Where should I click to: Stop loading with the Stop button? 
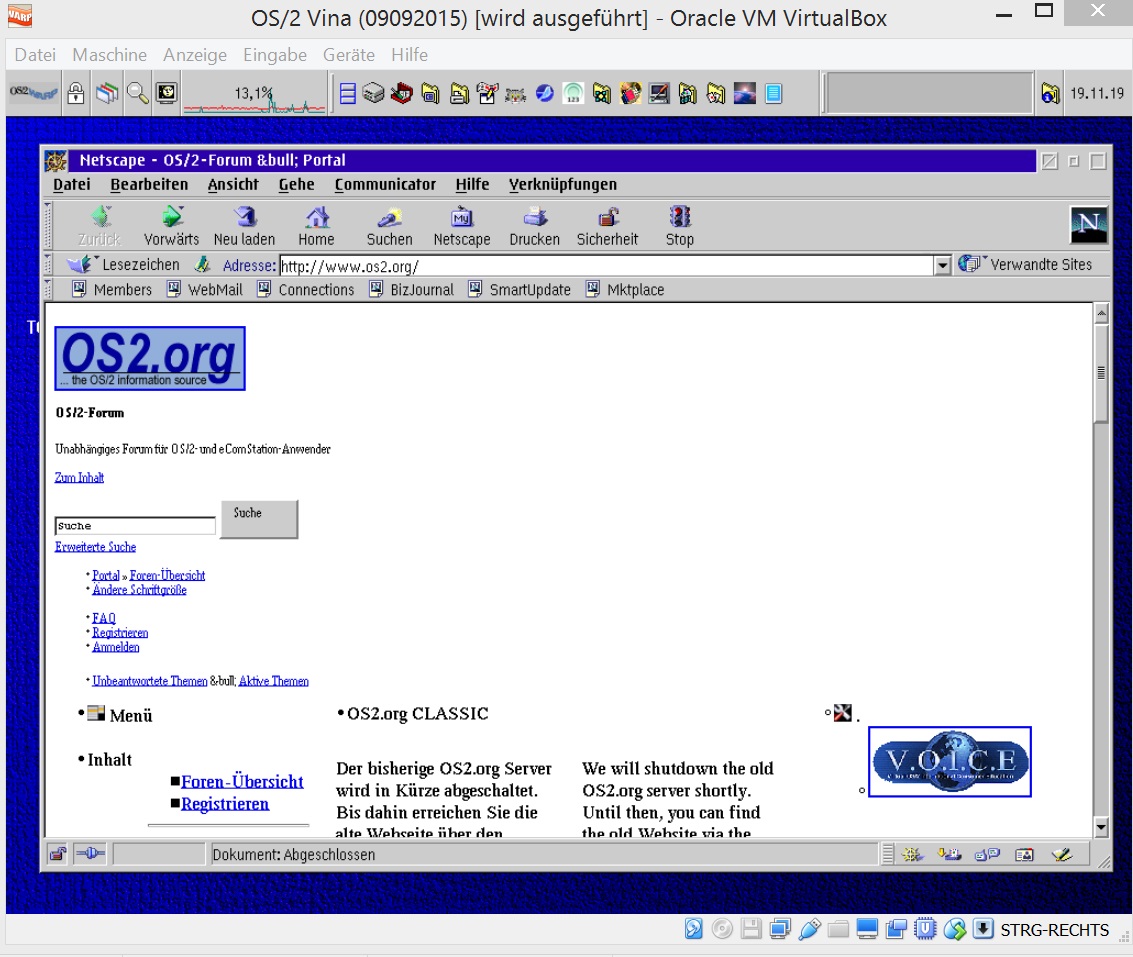(680, 226)
